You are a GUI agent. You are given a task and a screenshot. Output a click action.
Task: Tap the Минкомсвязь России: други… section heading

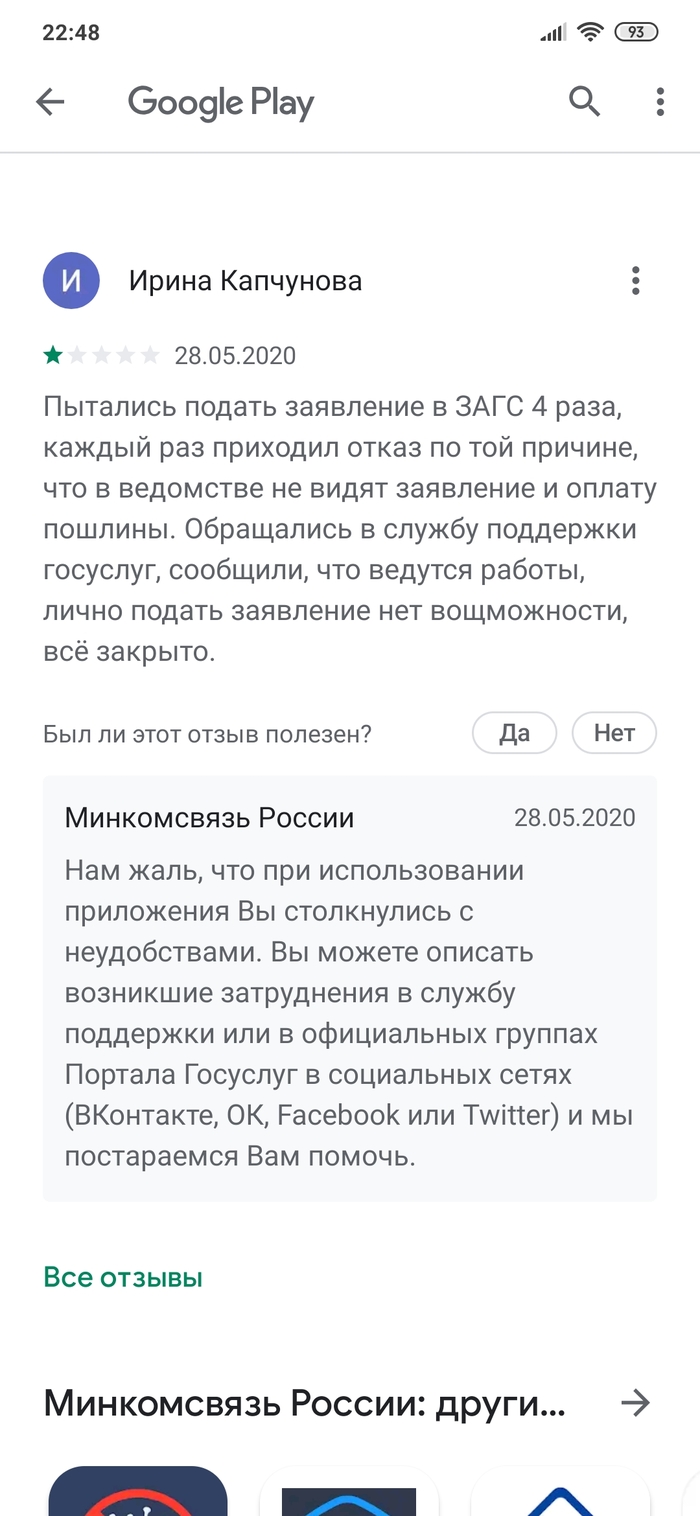coord(304,1404)
